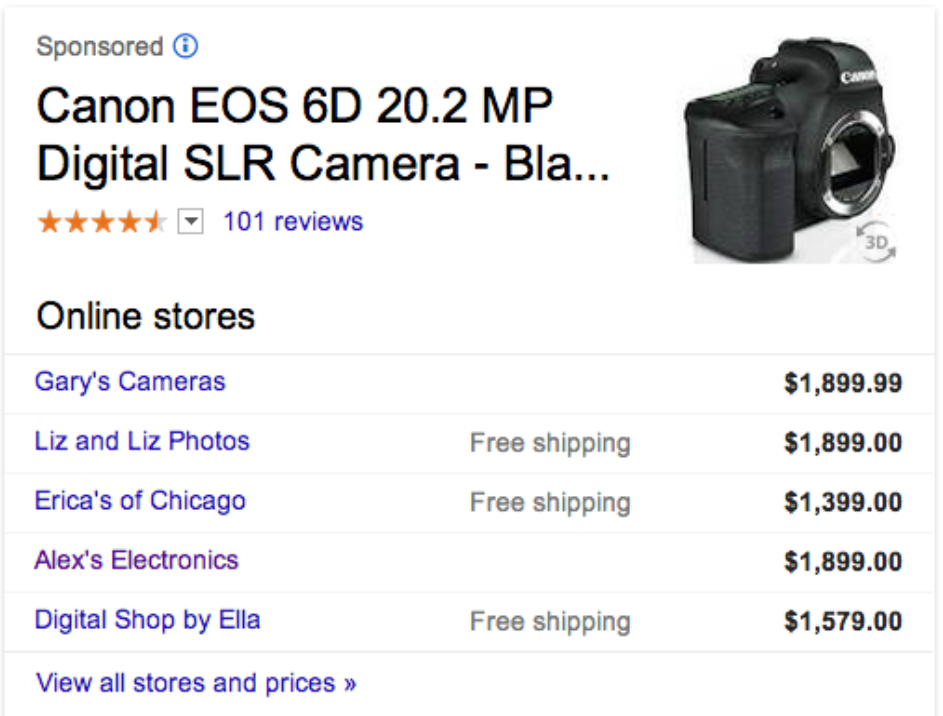Click the Online stores heading
943x716 pixels.
pos(146,317)
